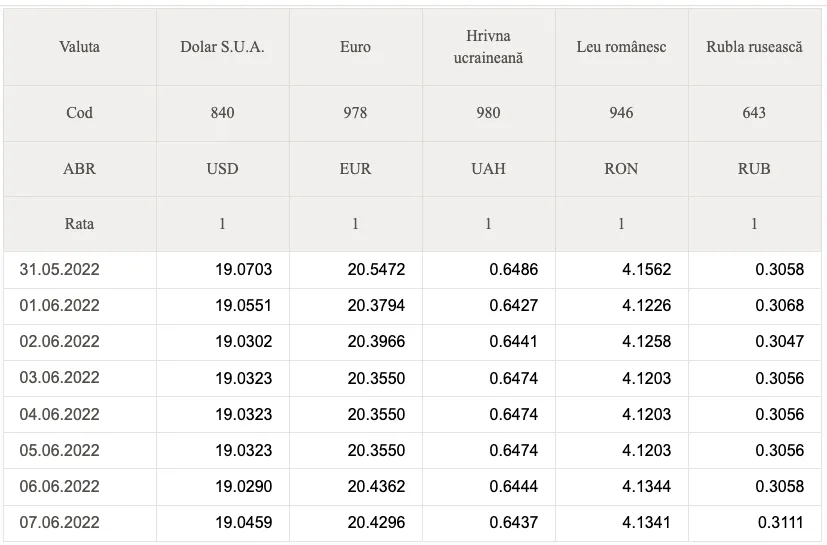Select the EUR abbreviation cell
The image size is (827, 545).
[355, 169]
